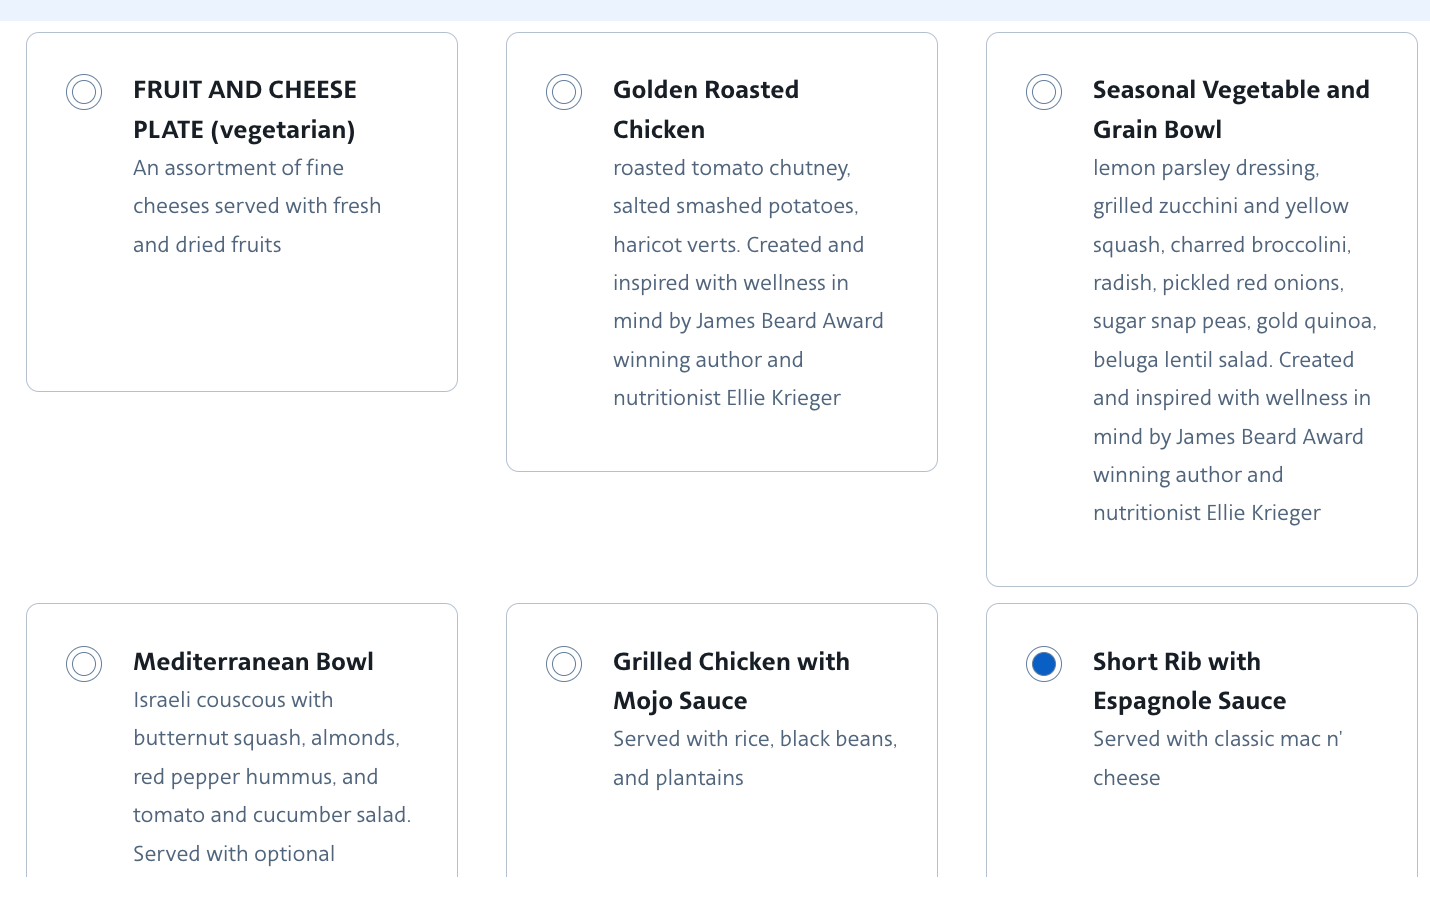1430x904 pixels.
Task: Select the Mediterranean Bowl radio button
Action: 84,664
